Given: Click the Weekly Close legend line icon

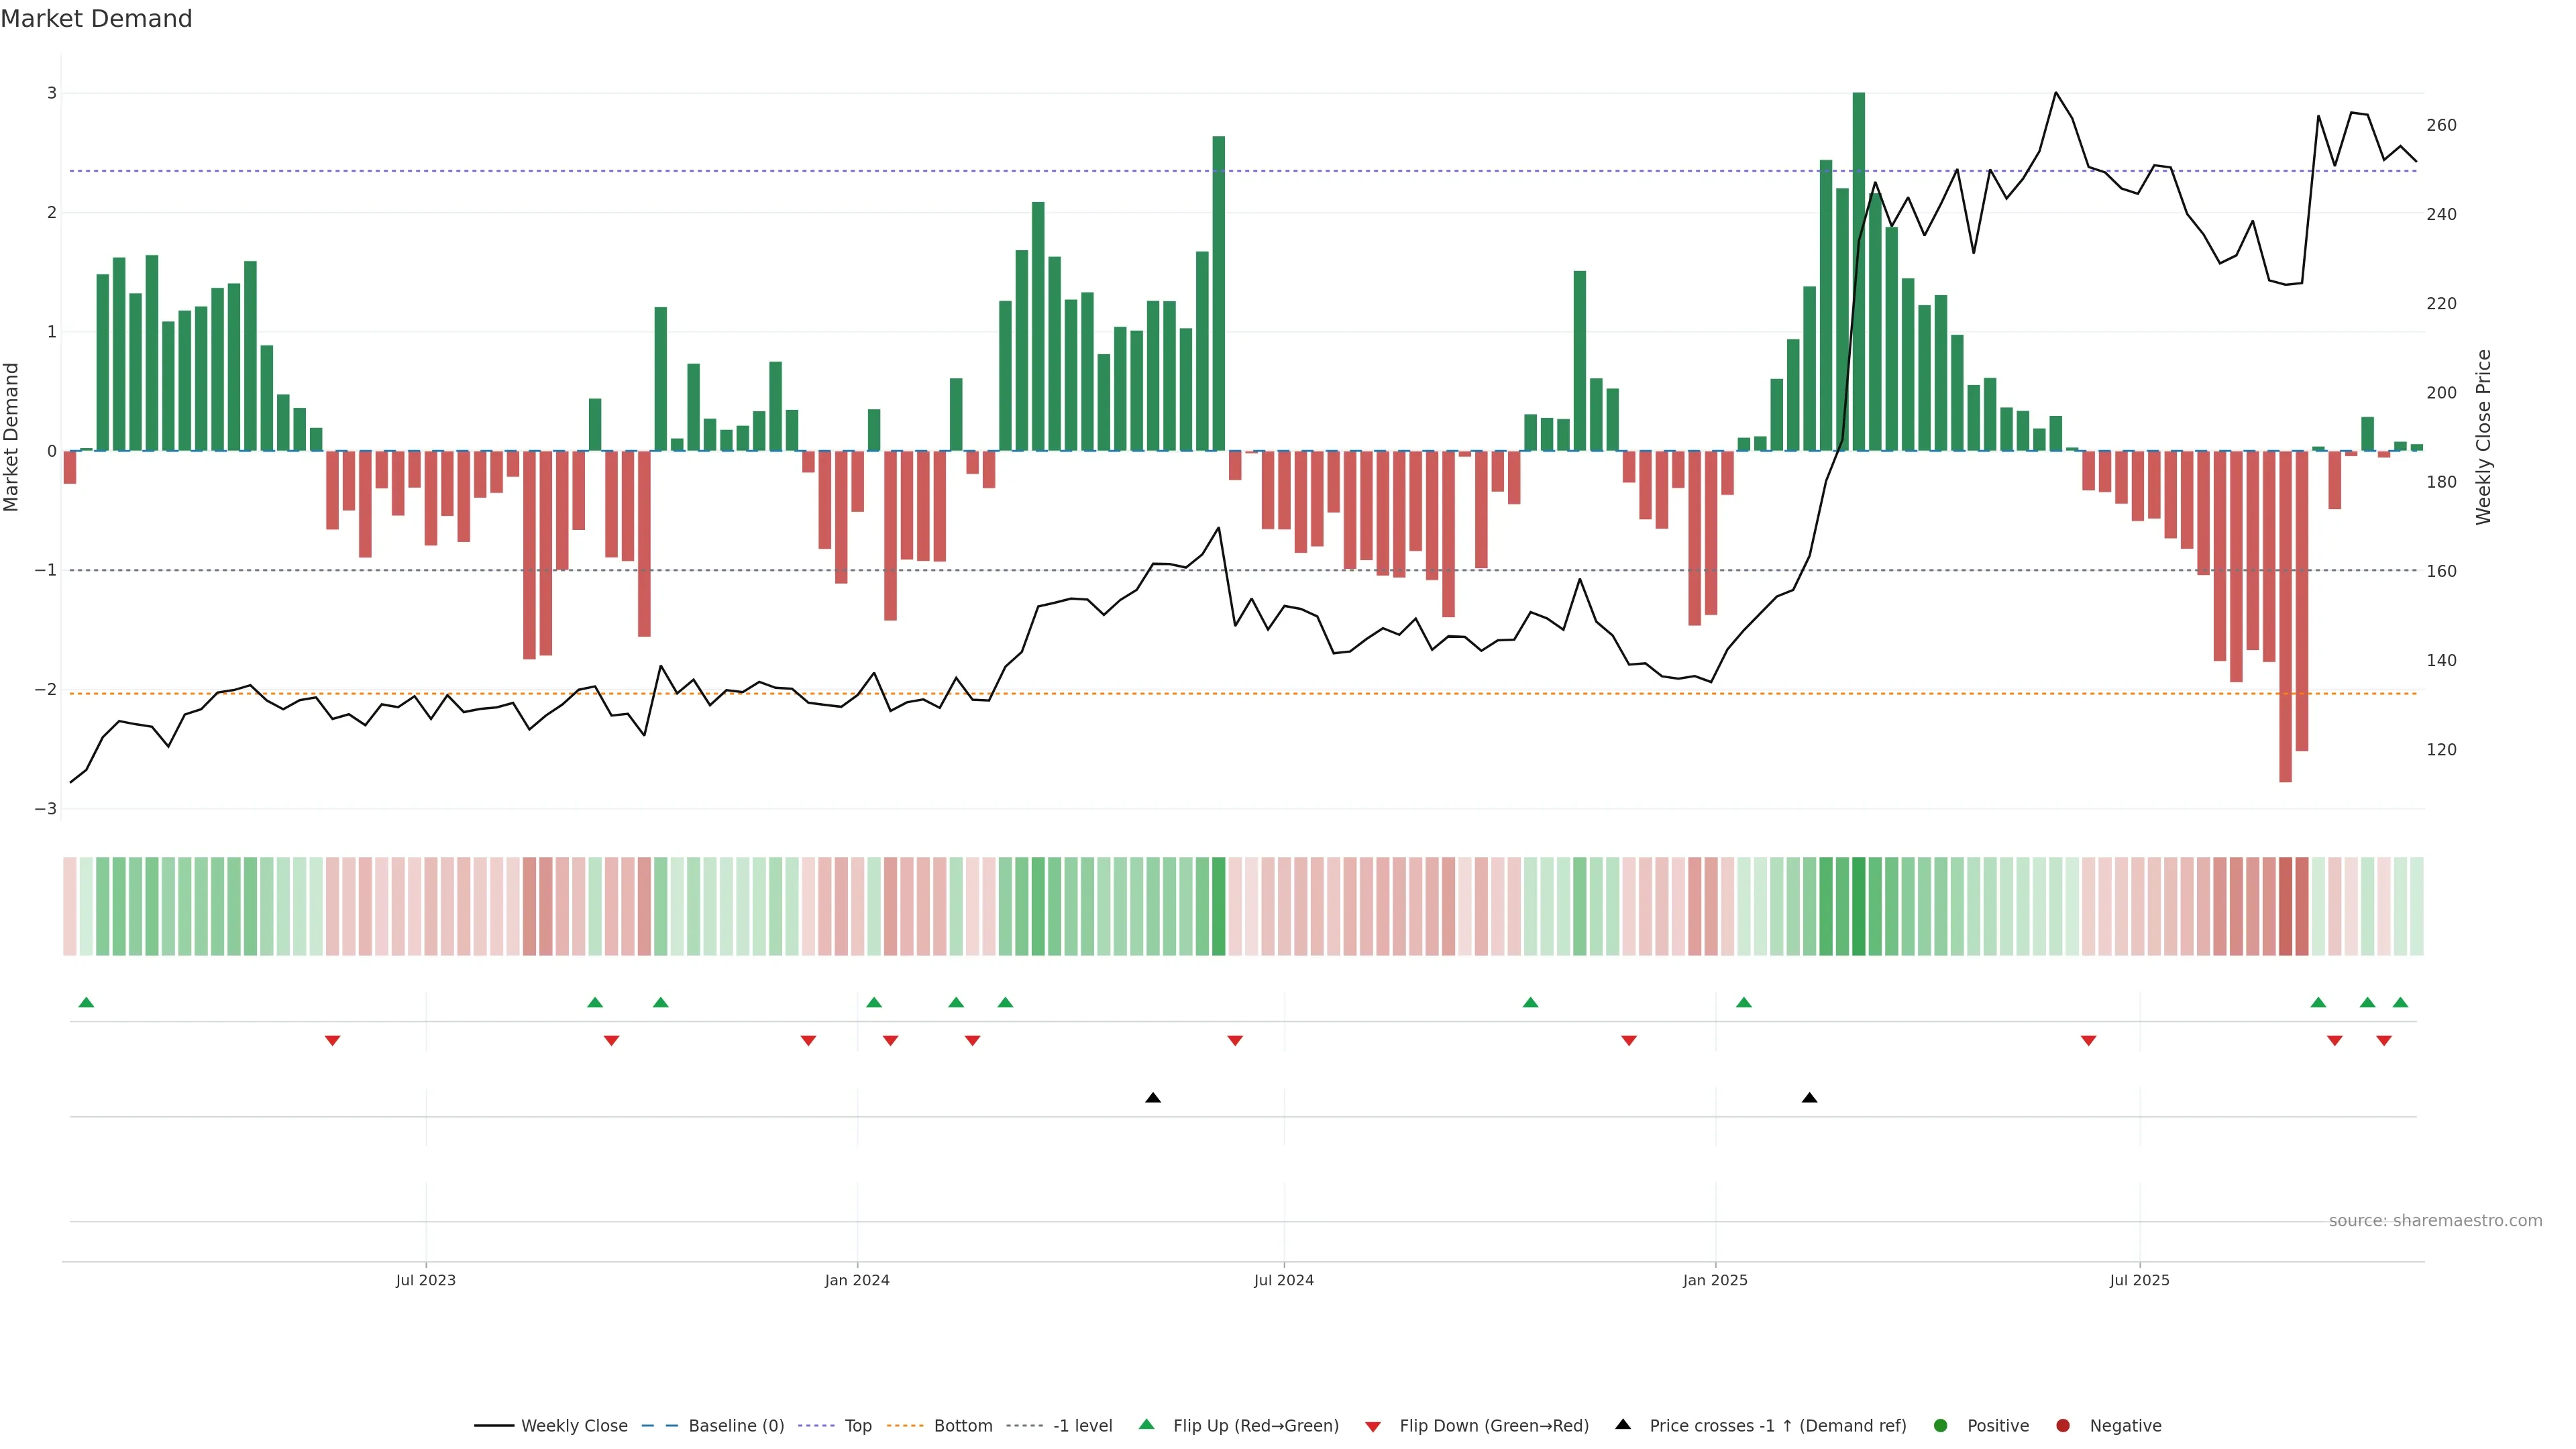Looking at the screenshot, I should tap(494, 1426).
